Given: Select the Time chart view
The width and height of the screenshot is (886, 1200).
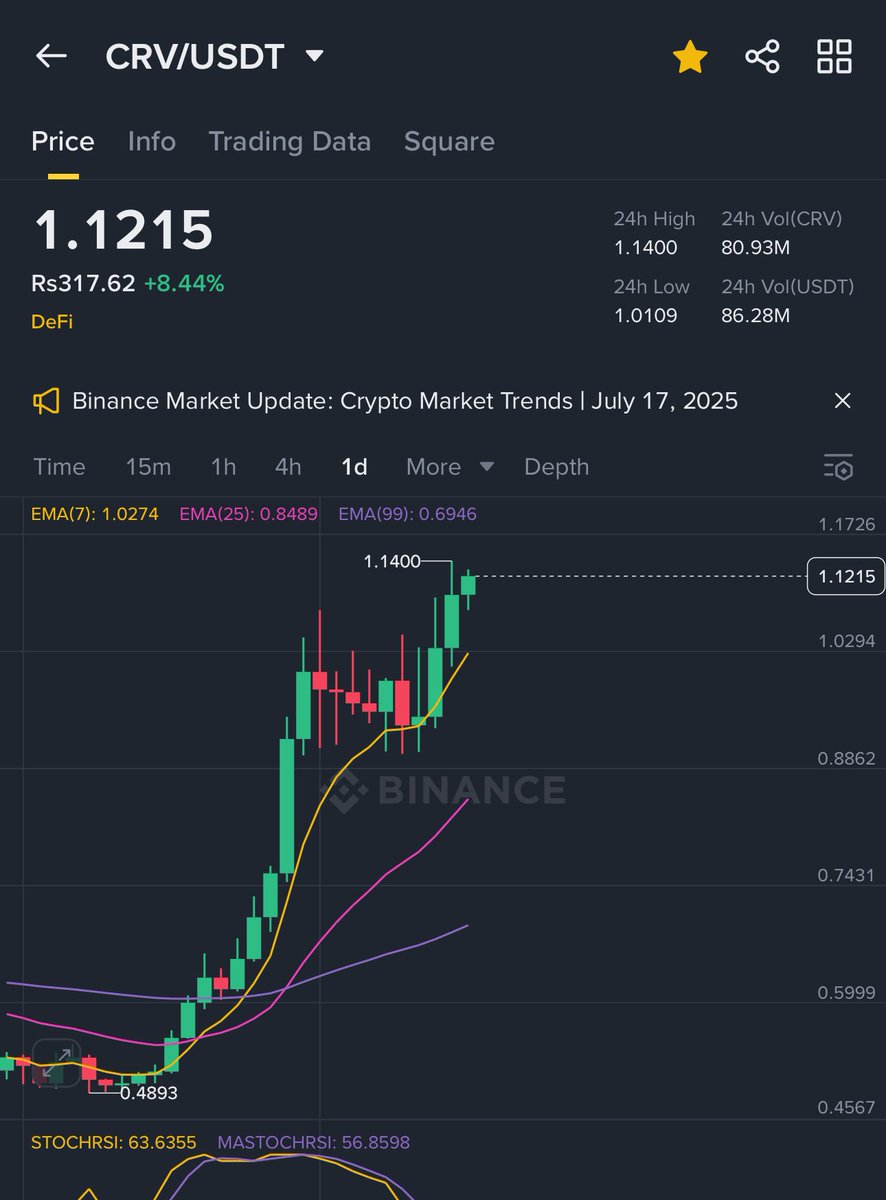Looking at the screenshot, I should point(59,467).
